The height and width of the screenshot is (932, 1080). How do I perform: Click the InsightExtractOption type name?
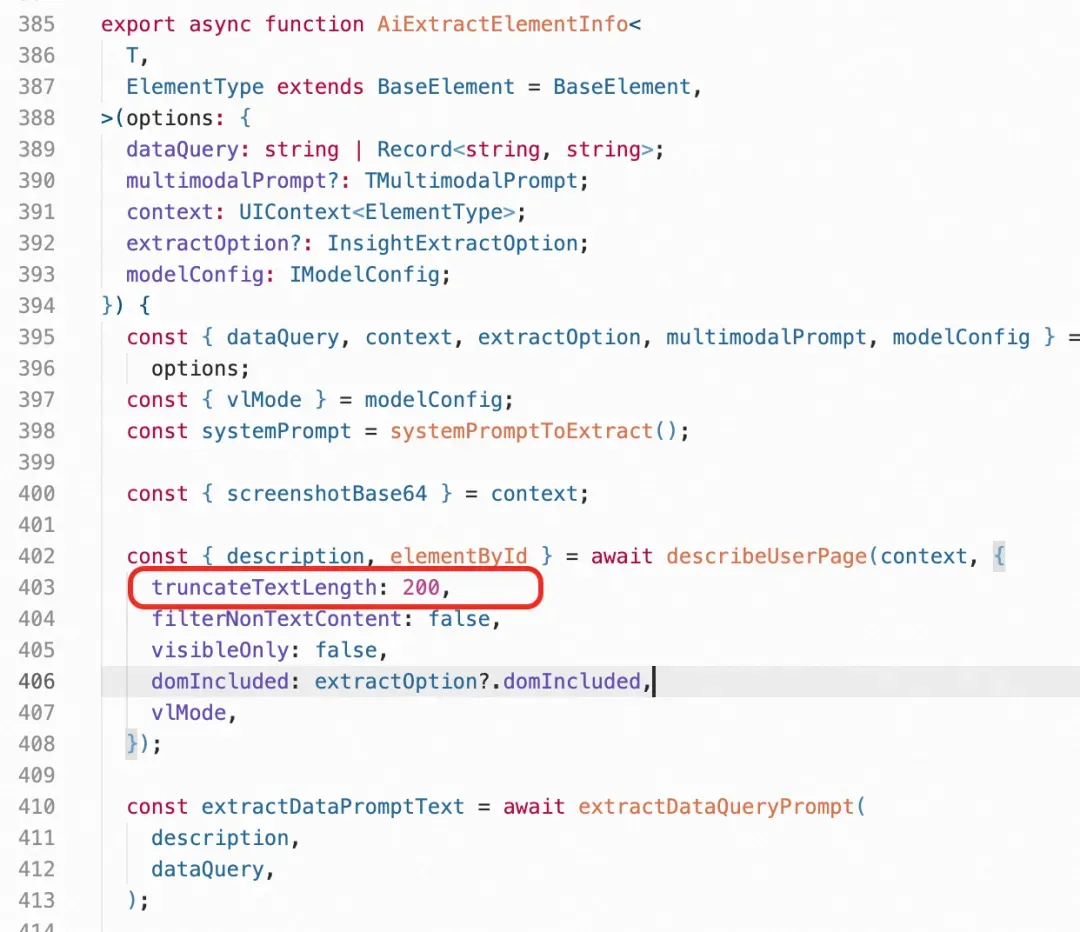(x=453, y=243)
